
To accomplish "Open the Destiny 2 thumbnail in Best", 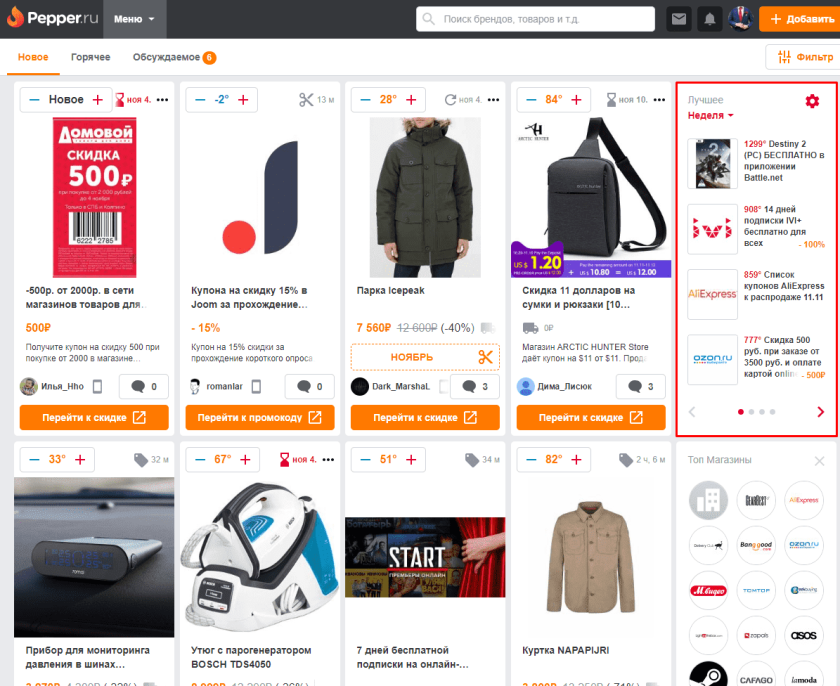I will click(712, 164).
